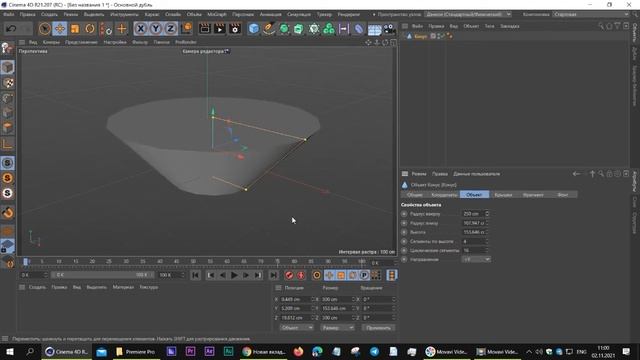Viewport: 640px width, 360px height.
Task: Toggle the animation dot next to Радиус вверху
Action: [404, 214]
